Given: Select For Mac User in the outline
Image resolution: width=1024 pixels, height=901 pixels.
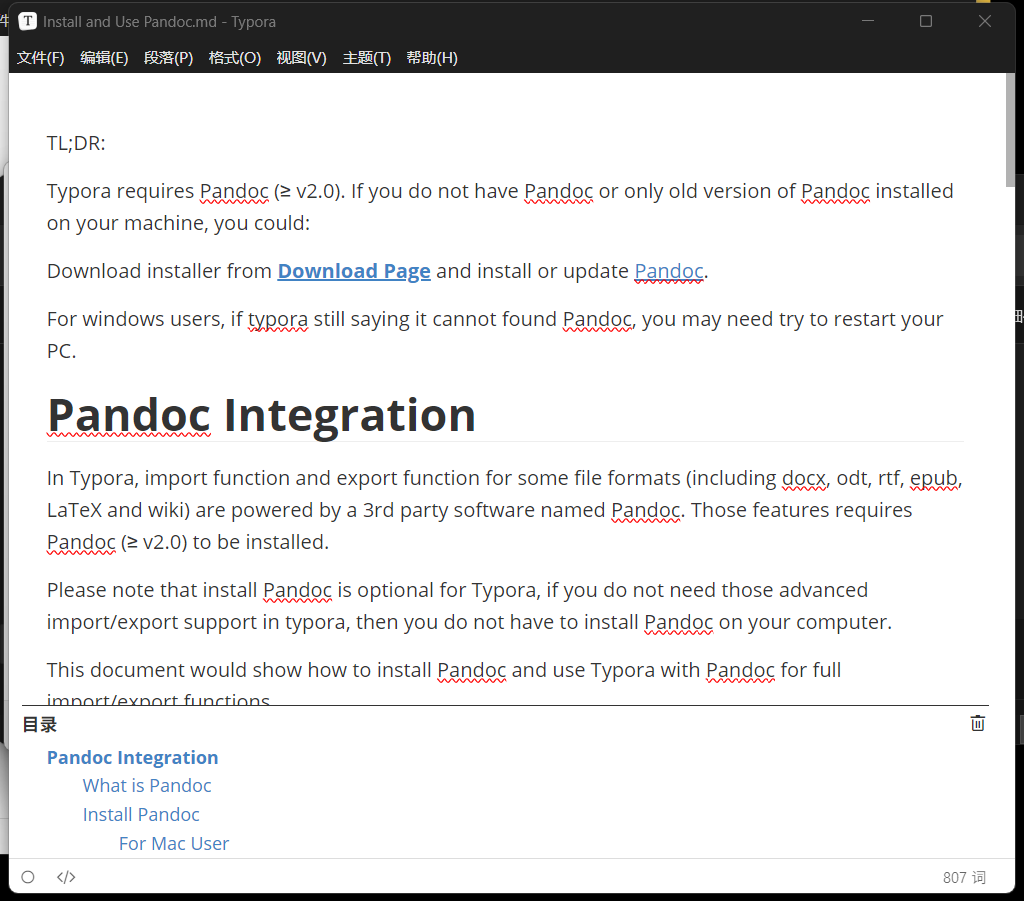Looking at the screenshot, I should click(173, 843).
